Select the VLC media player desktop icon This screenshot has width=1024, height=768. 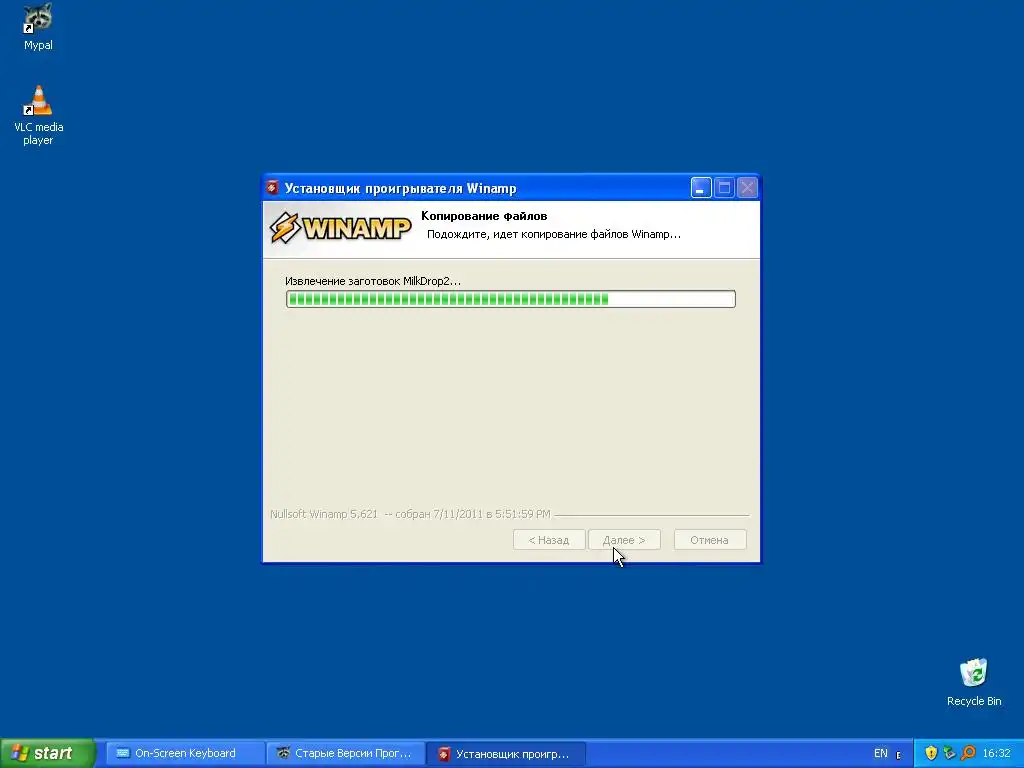(38, 116)
